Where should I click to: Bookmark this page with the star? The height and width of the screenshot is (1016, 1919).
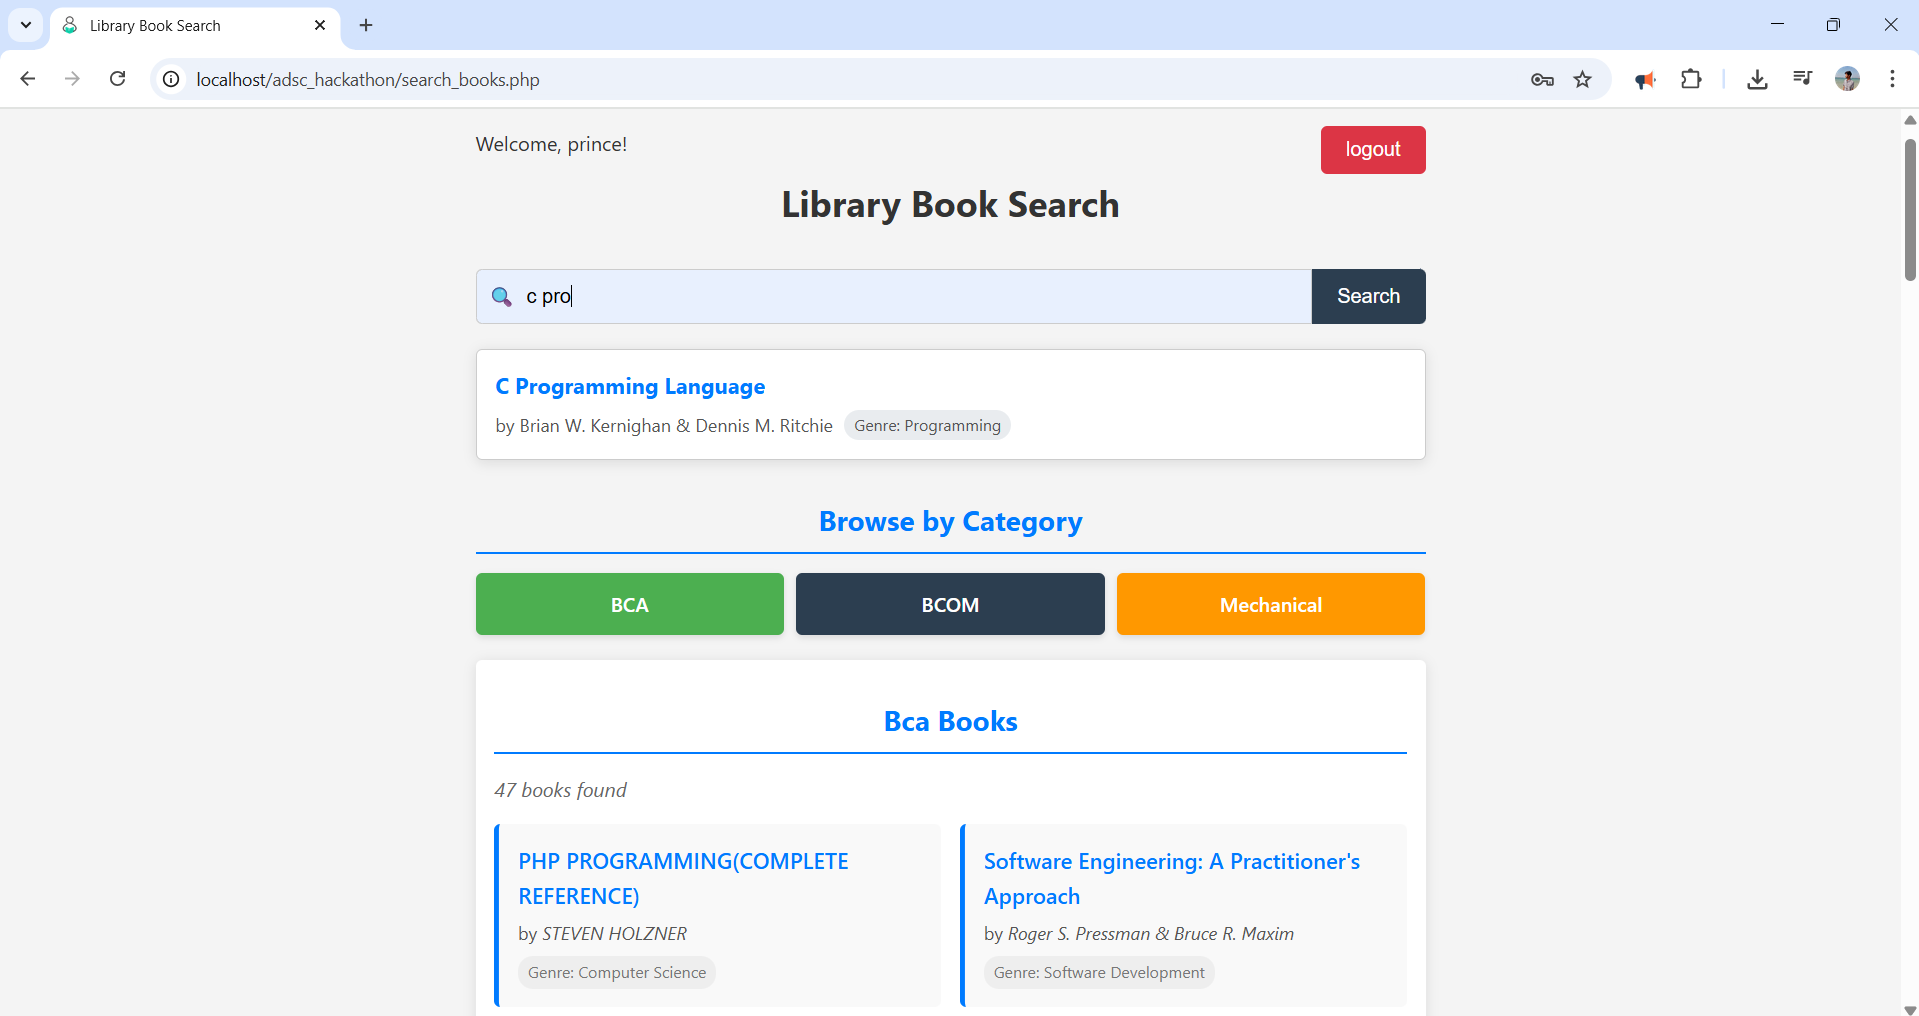coord(1582,79)
